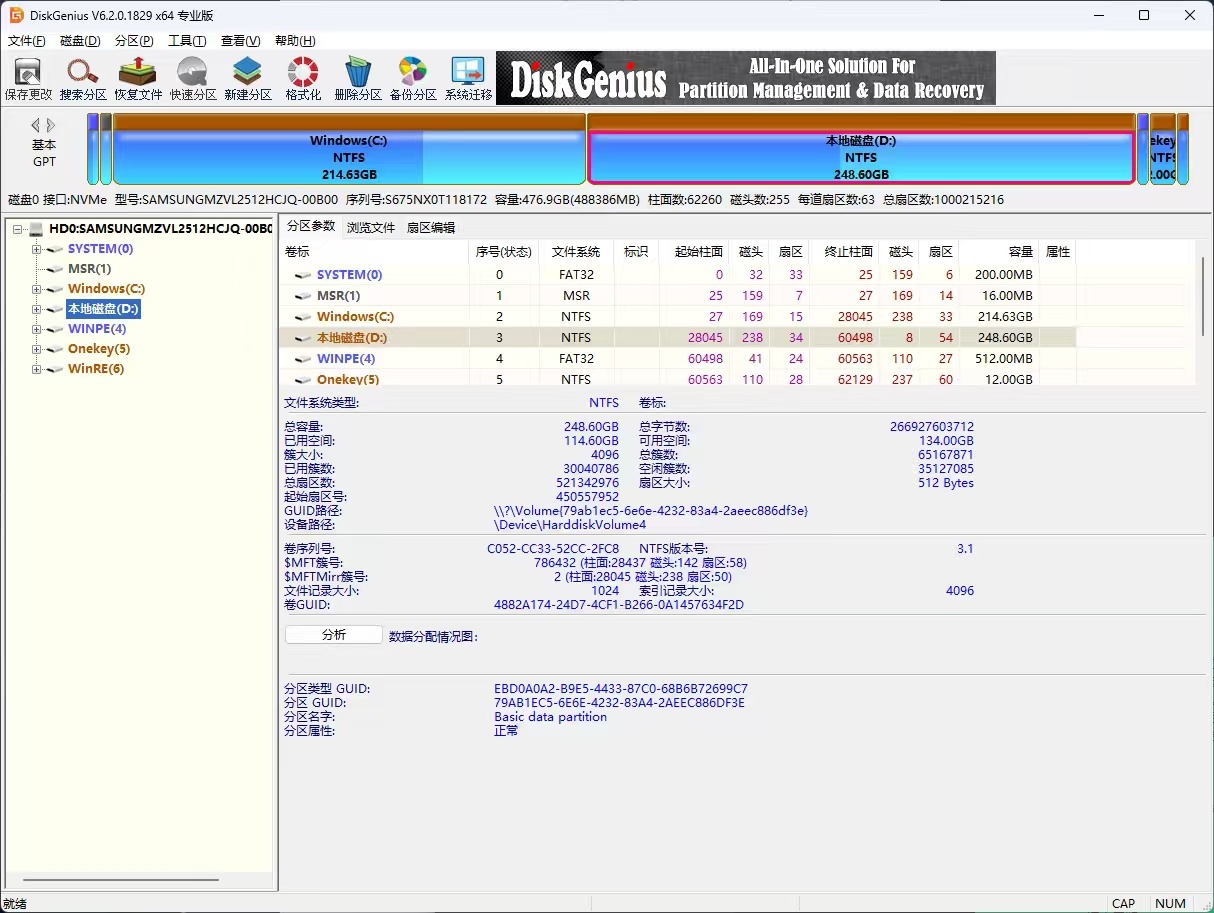Screen dimensions: 1214x913
Task: Select WinRE(6) in the disk tree
Action: click(x=96, y=369)
